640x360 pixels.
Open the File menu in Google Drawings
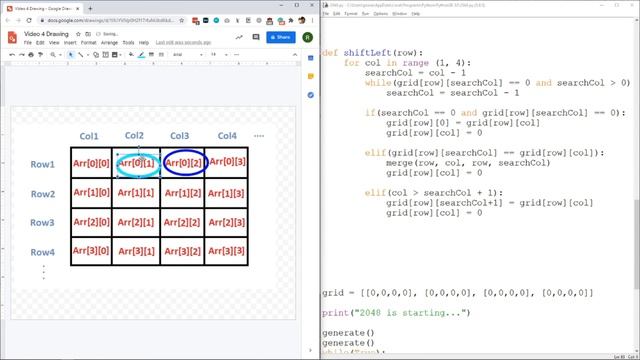[x=27, y=42]
